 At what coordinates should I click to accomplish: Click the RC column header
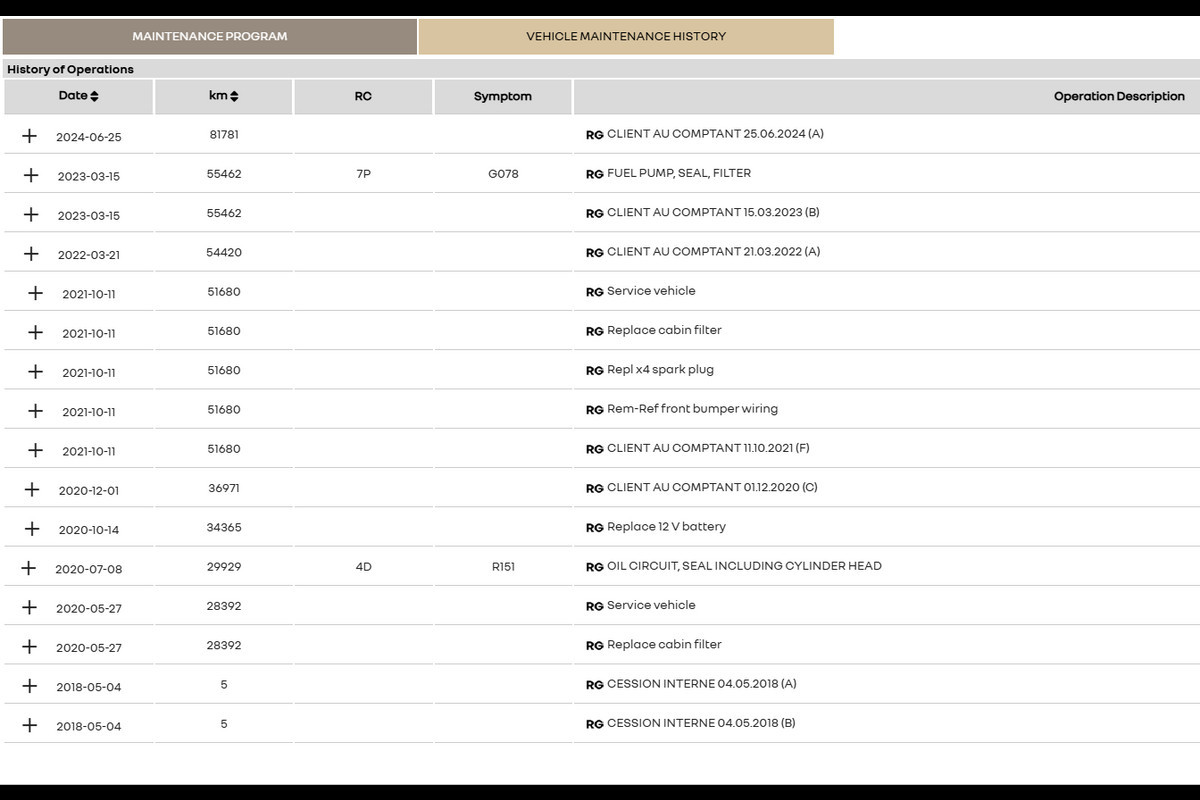363,97
